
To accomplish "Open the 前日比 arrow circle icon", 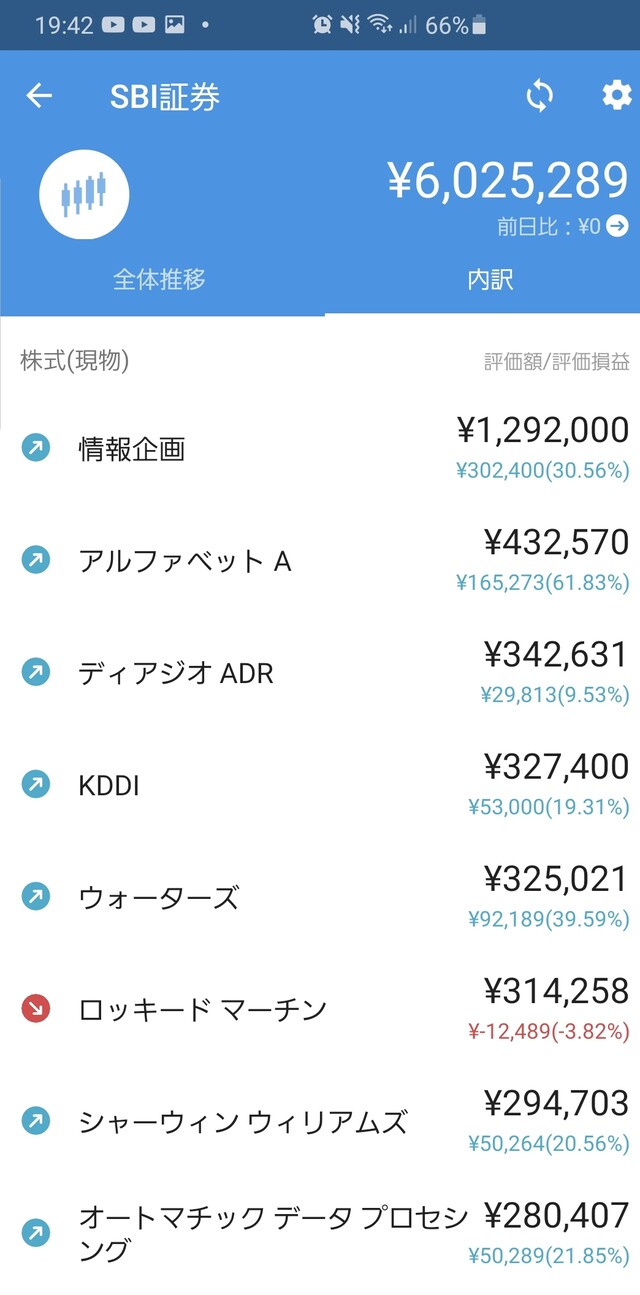I will pyautogui.click(x=618, y=226).
